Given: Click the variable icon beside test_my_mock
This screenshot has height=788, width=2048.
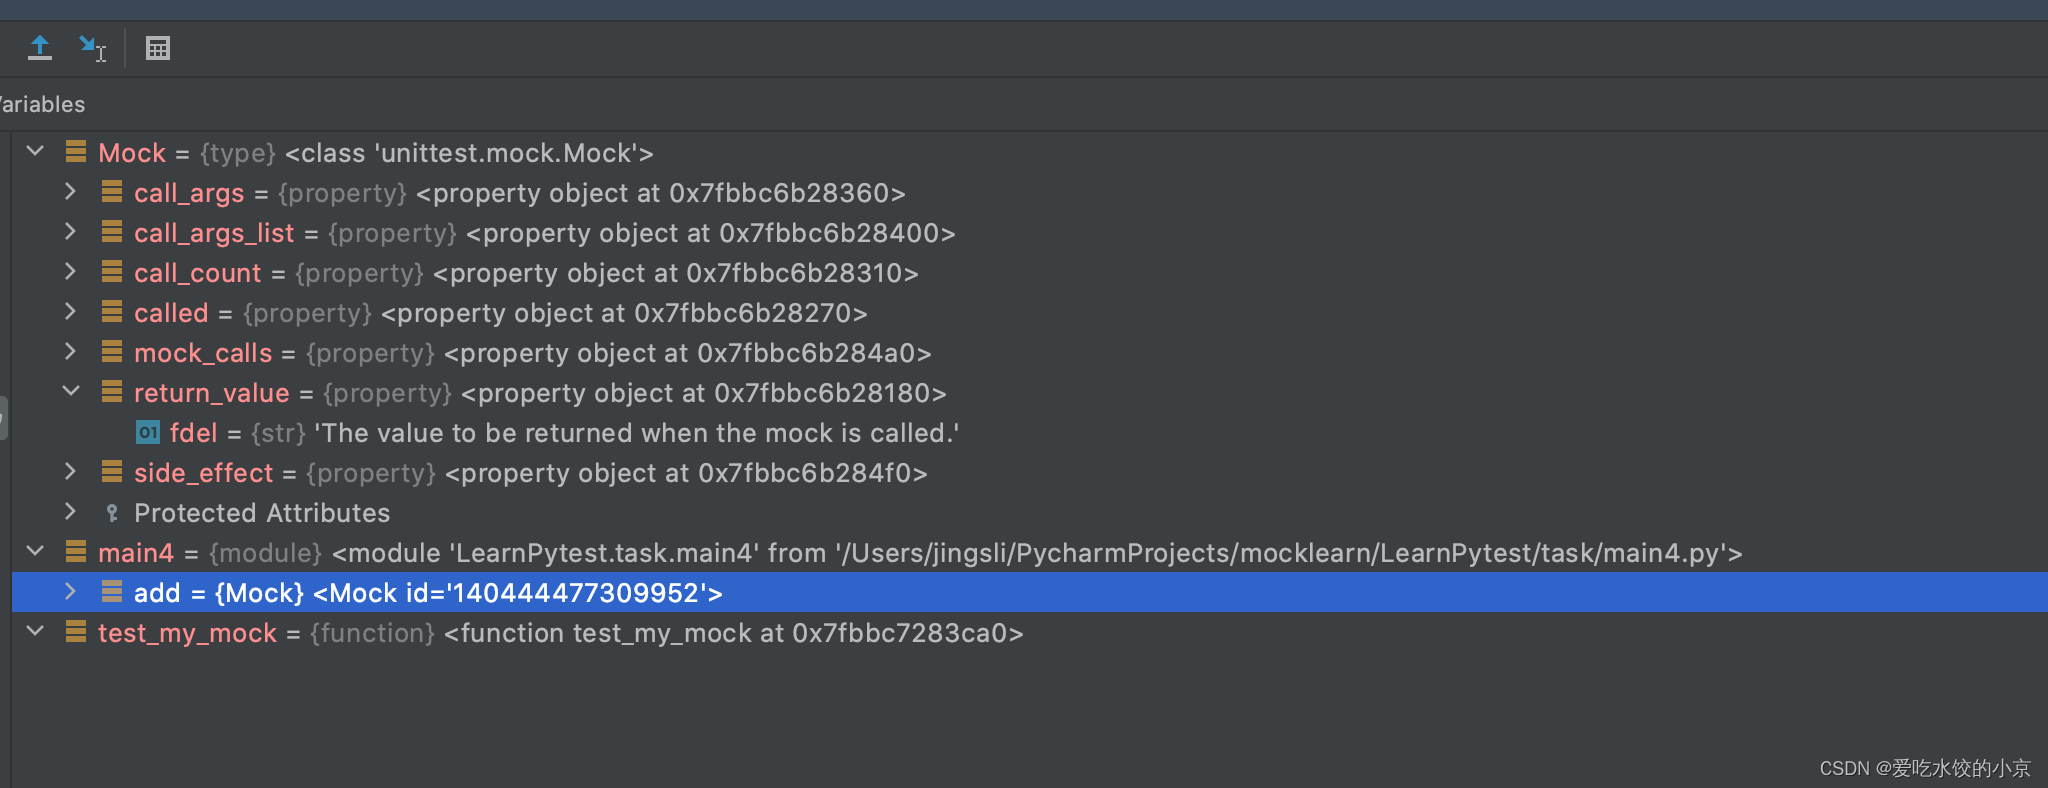Looking at the screenshot, I should coord(76,632).
